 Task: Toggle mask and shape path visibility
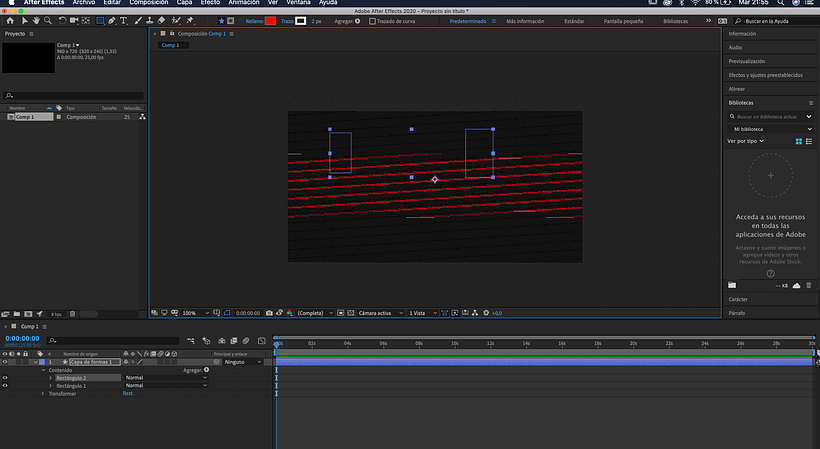(227, 313)
